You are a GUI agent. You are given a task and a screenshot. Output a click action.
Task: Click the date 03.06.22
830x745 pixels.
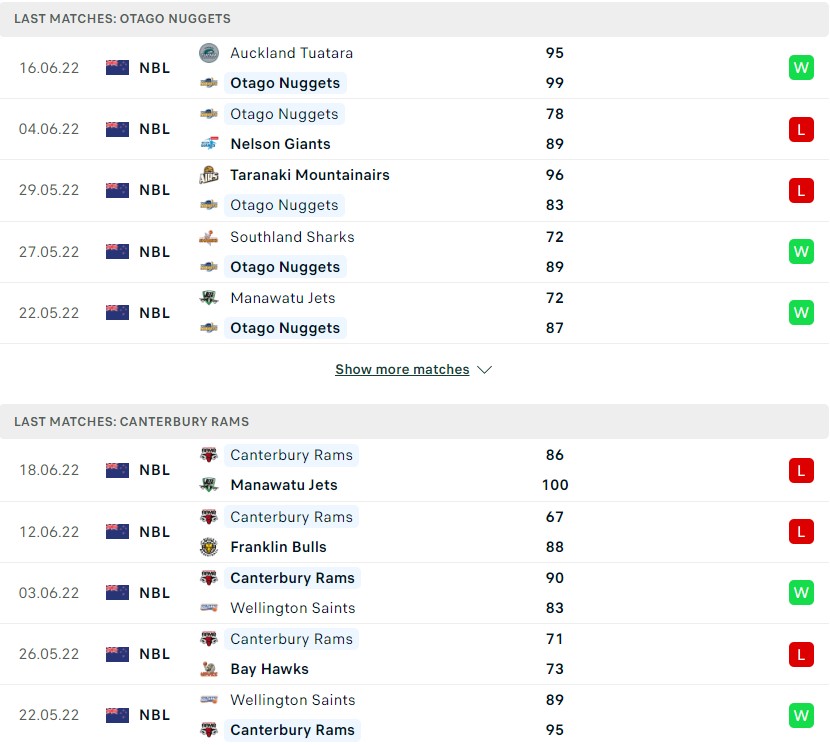click(49, 593)
